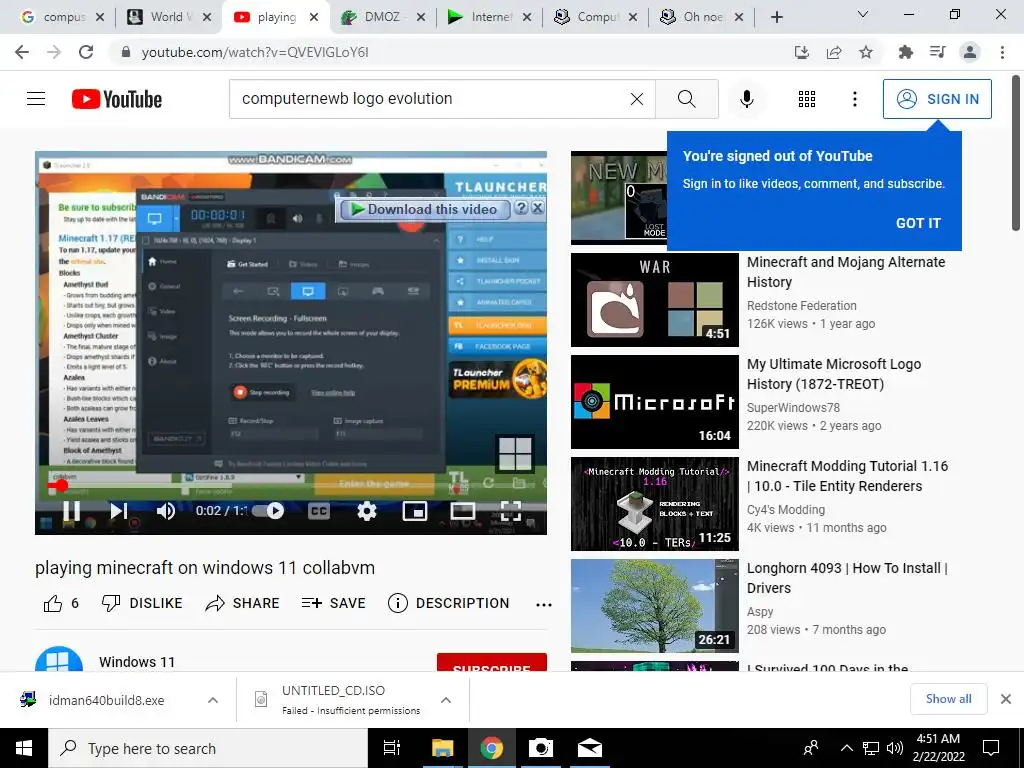This screenshot has height=768, width=1024.
Task: Share this page from address bar
Action: click(x=834, y=52)
